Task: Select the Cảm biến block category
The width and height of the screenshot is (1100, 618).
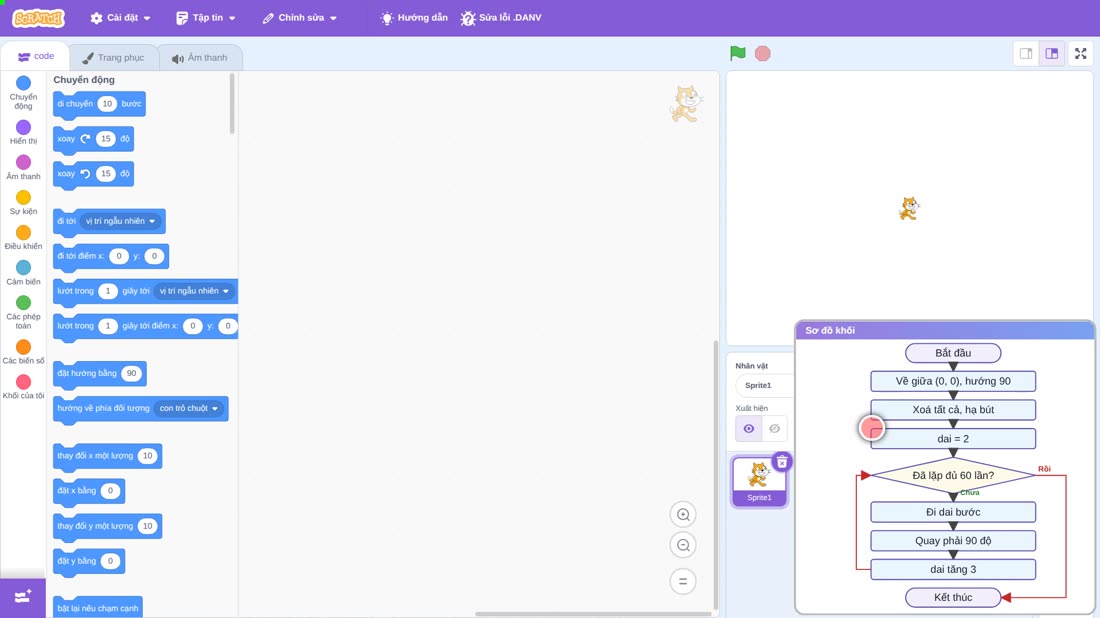Action: point(23,273)
